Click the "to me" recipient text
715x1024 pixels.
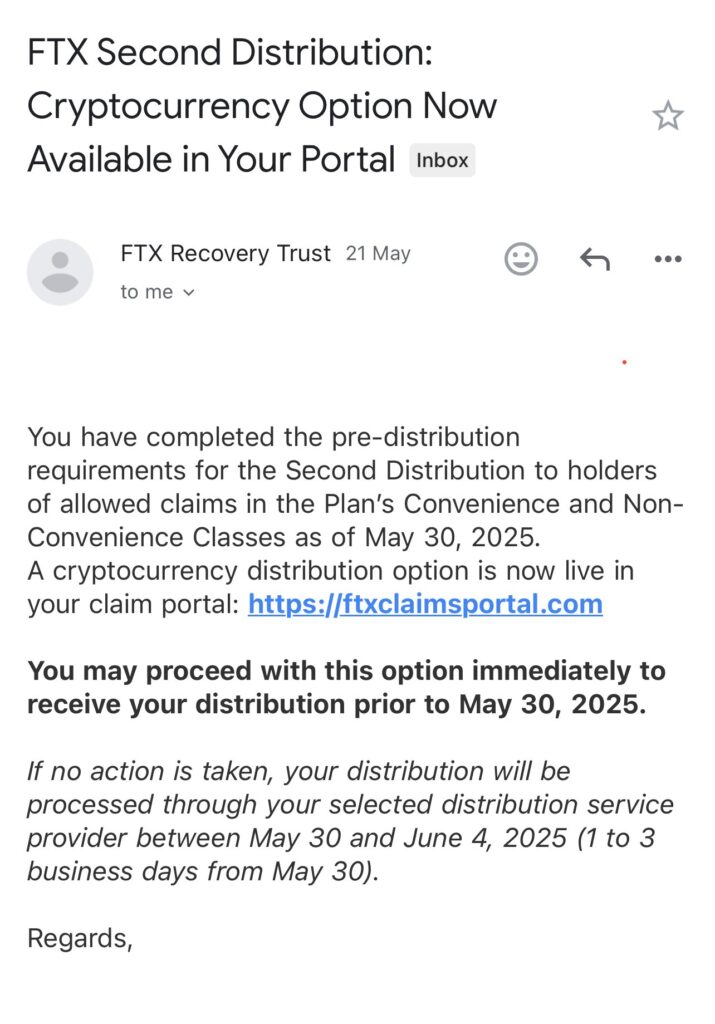click(x=146, y=293)
